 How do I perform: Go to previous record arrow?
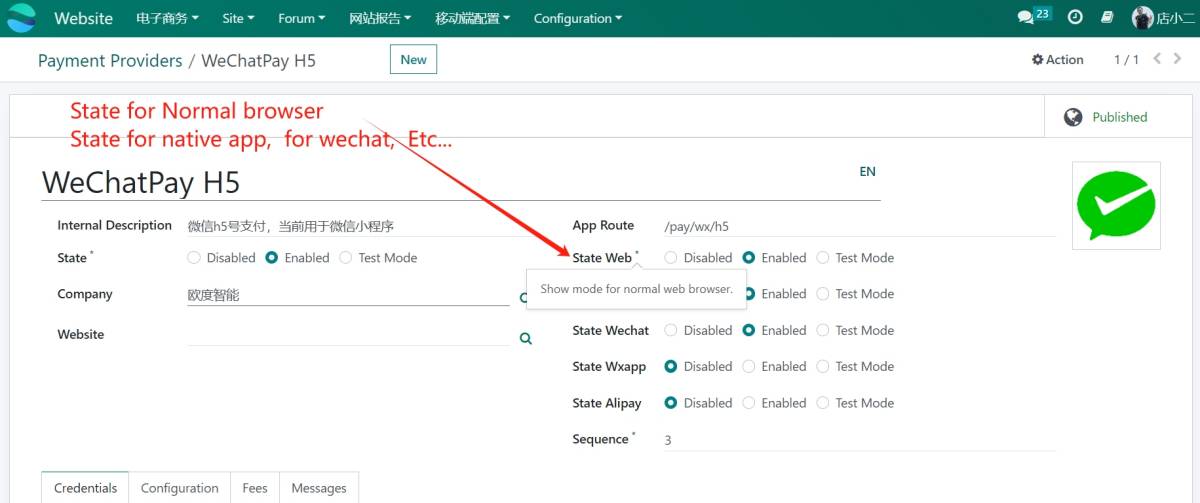pos(1158,59)
